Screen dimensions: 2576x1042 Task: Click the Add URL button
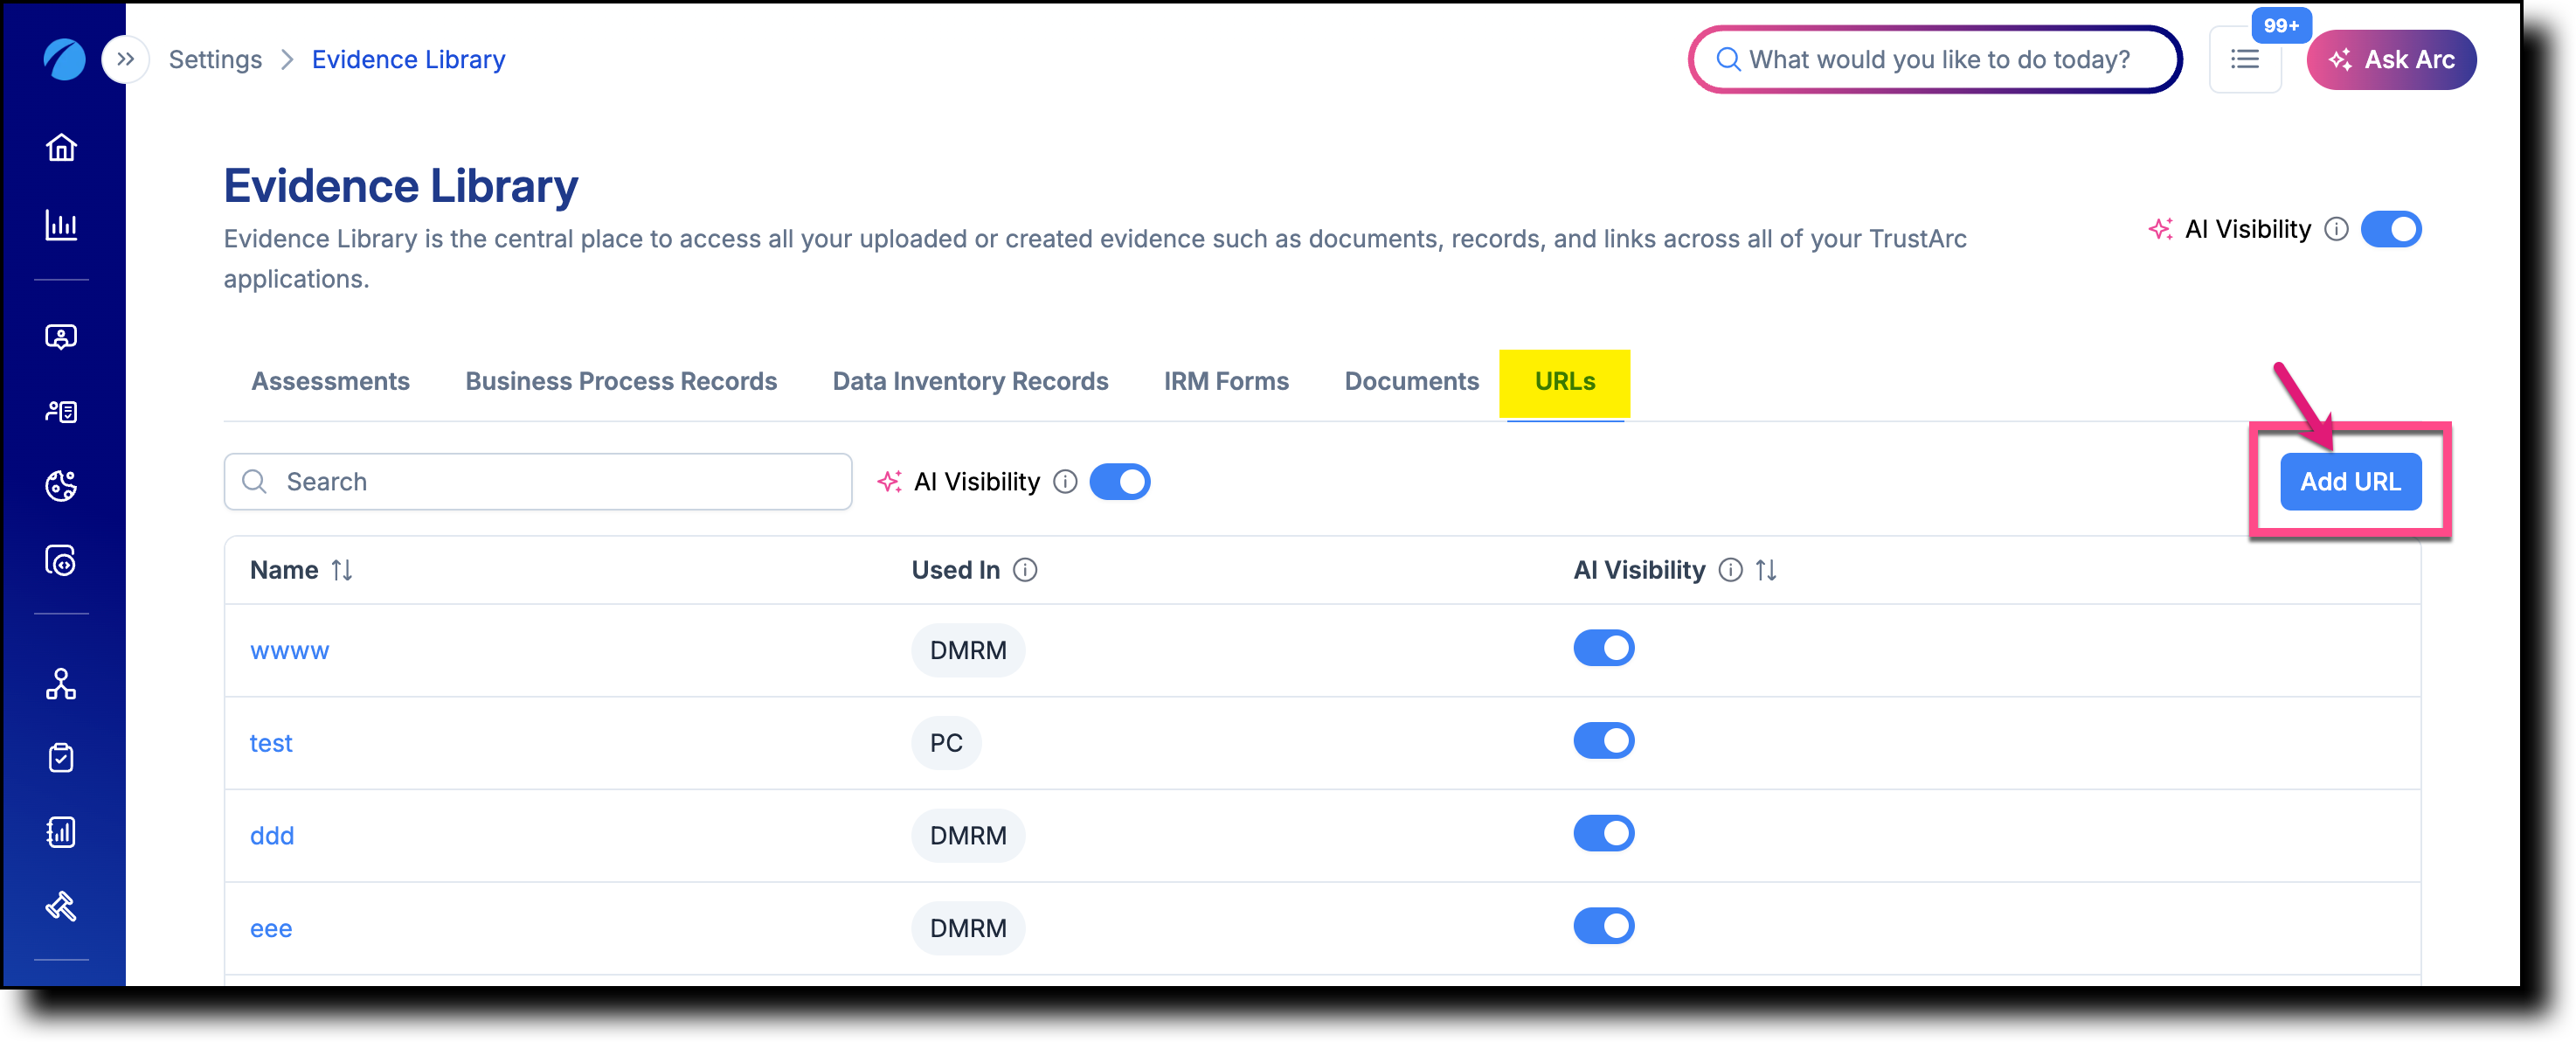2350,482
